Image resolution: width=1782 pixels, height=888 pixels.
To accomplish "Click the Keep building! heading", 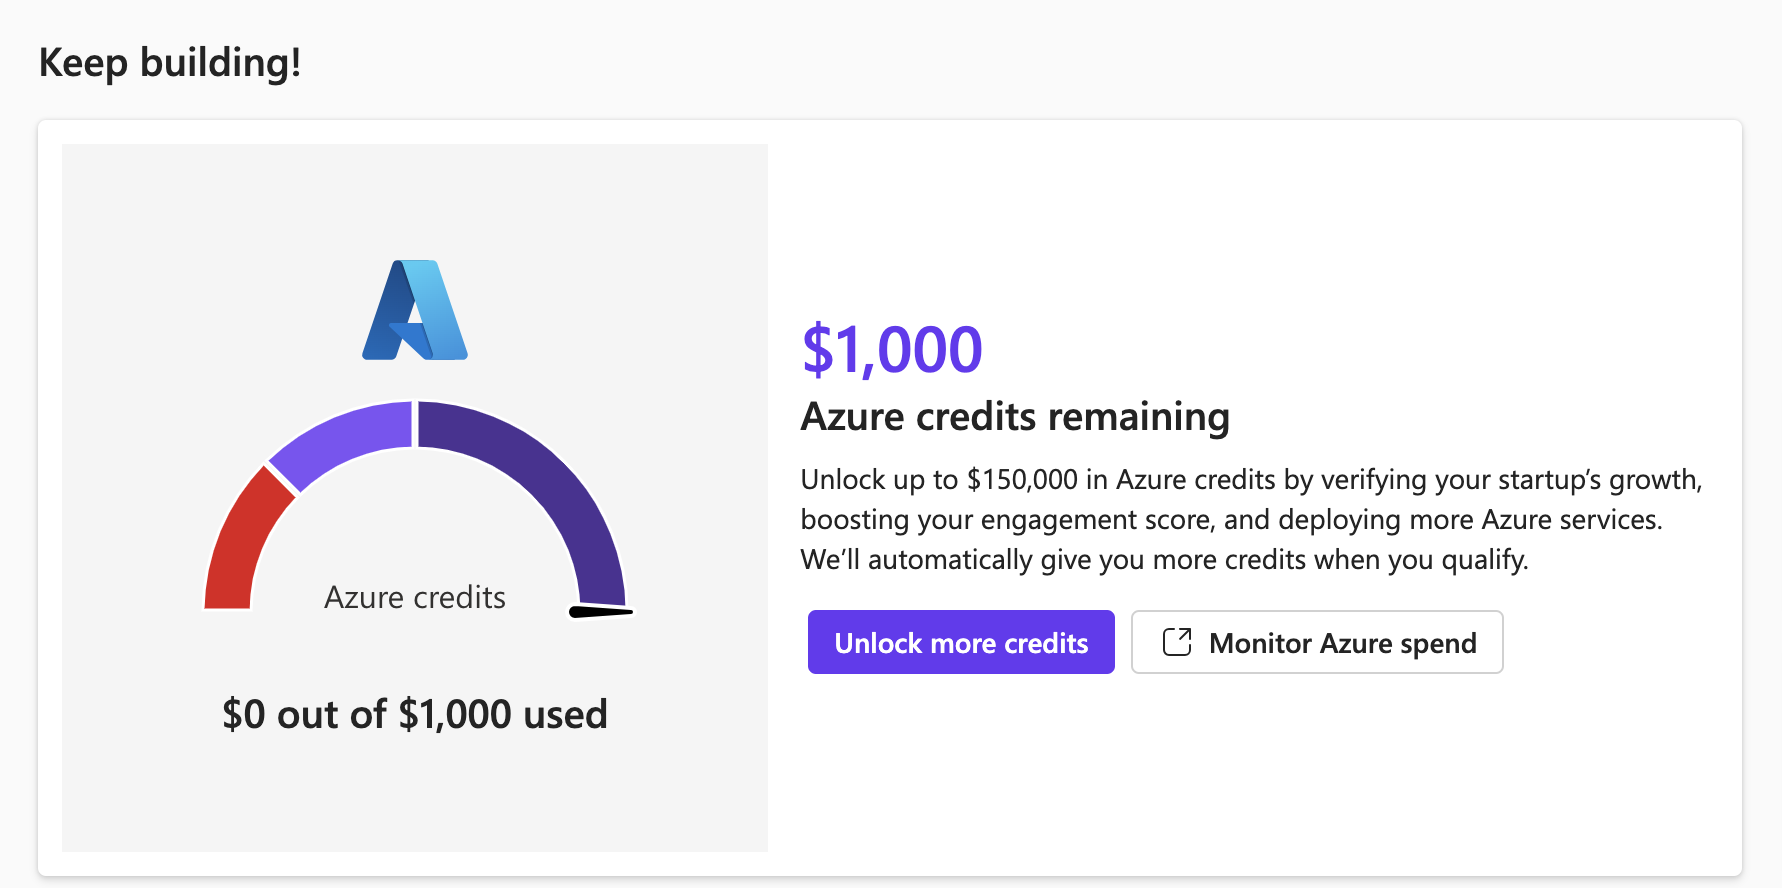I will 170,62.
